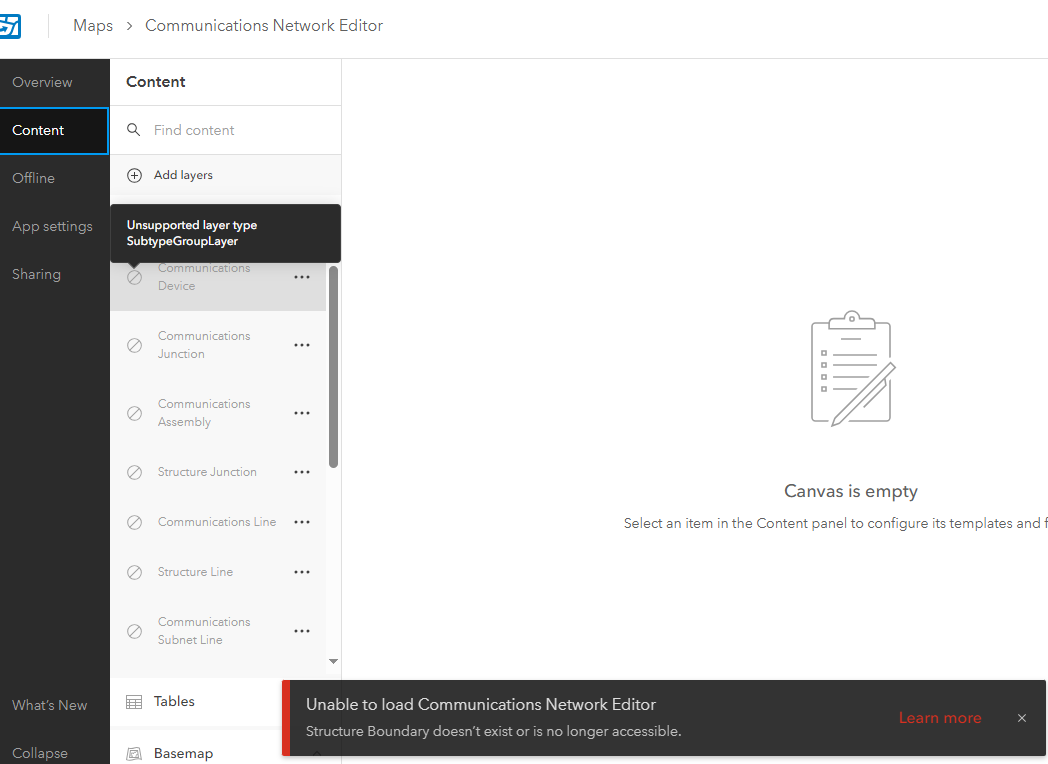Screen dimensions: 1048x764
Task: Click the Field Maps logo icon
Action: click(9, 26)
